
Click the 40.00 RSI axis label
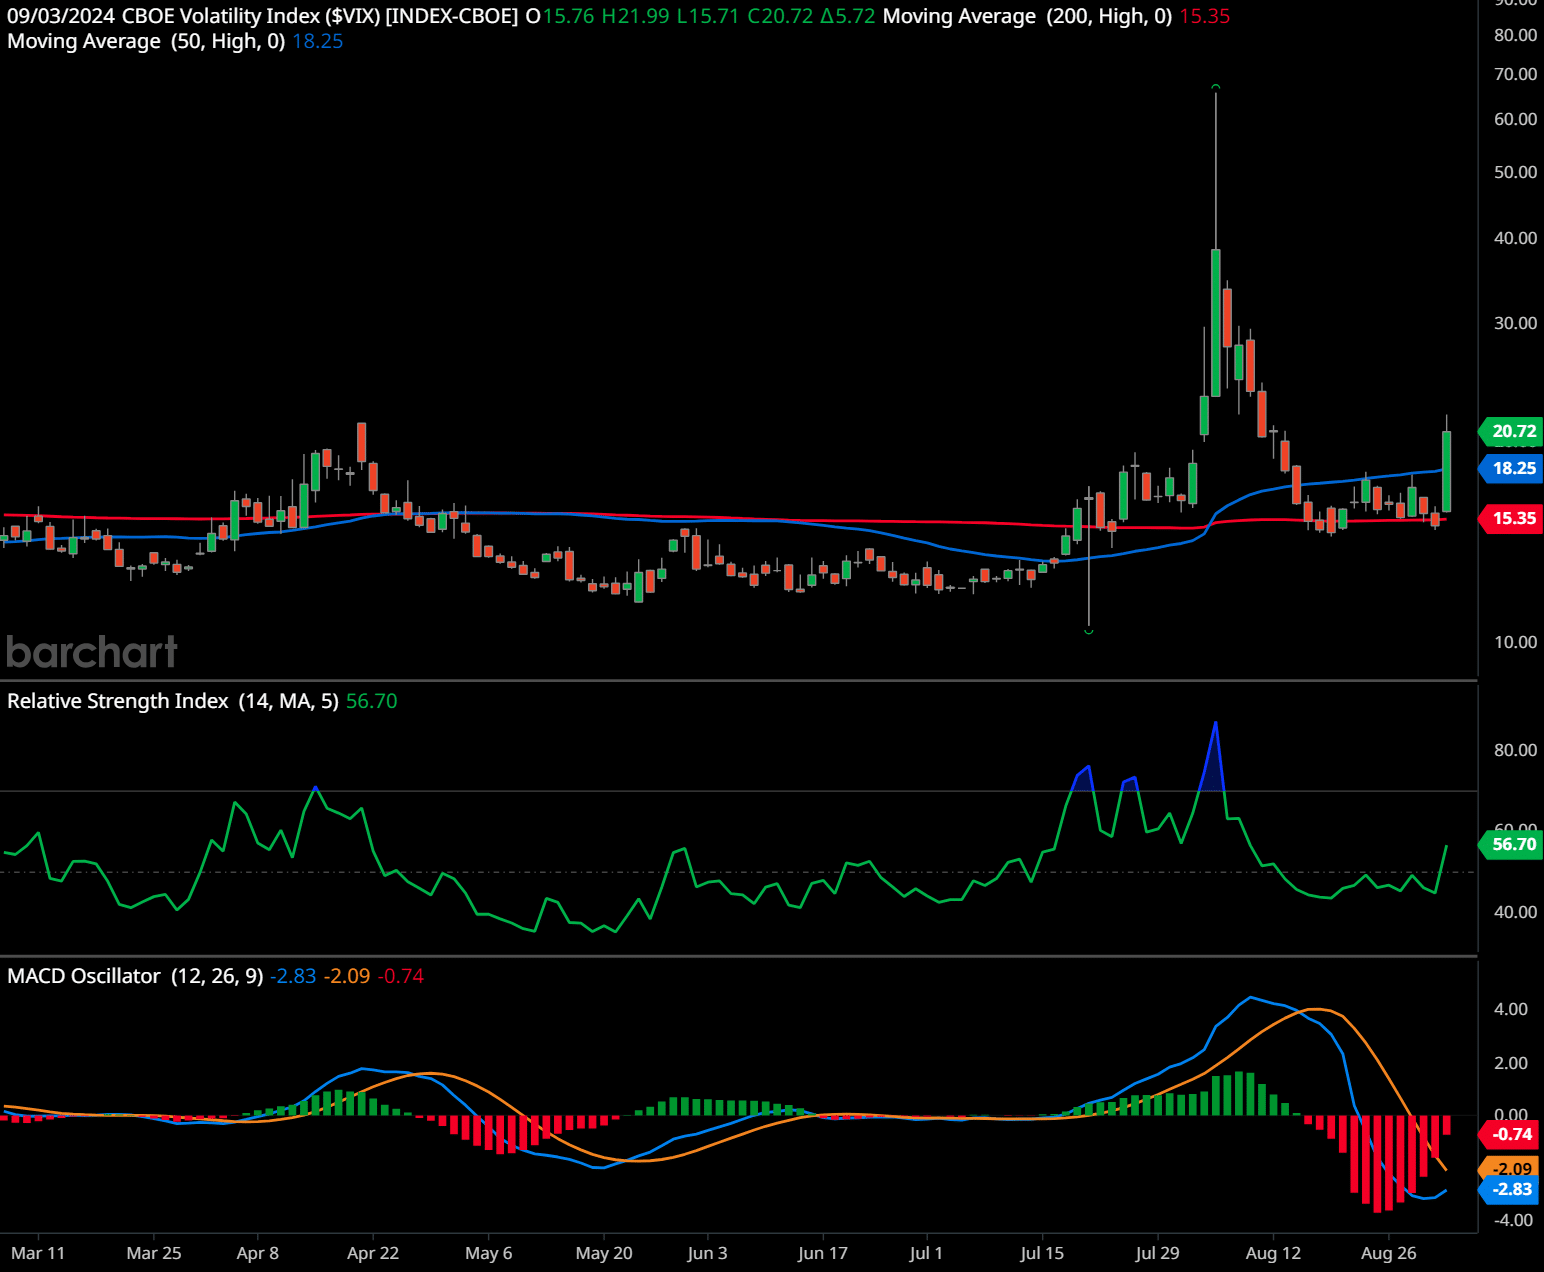point(1515,912)
